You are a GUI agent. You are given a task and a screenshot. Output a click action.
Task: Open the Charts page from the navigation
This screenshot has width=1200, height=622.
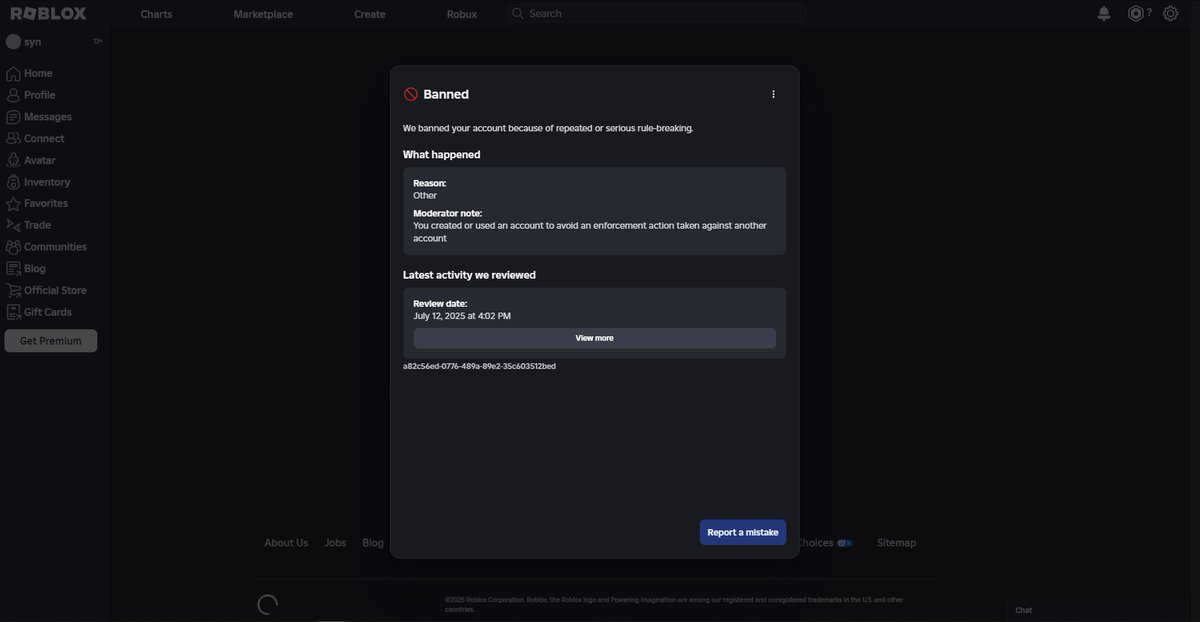[x=156, y=12]
